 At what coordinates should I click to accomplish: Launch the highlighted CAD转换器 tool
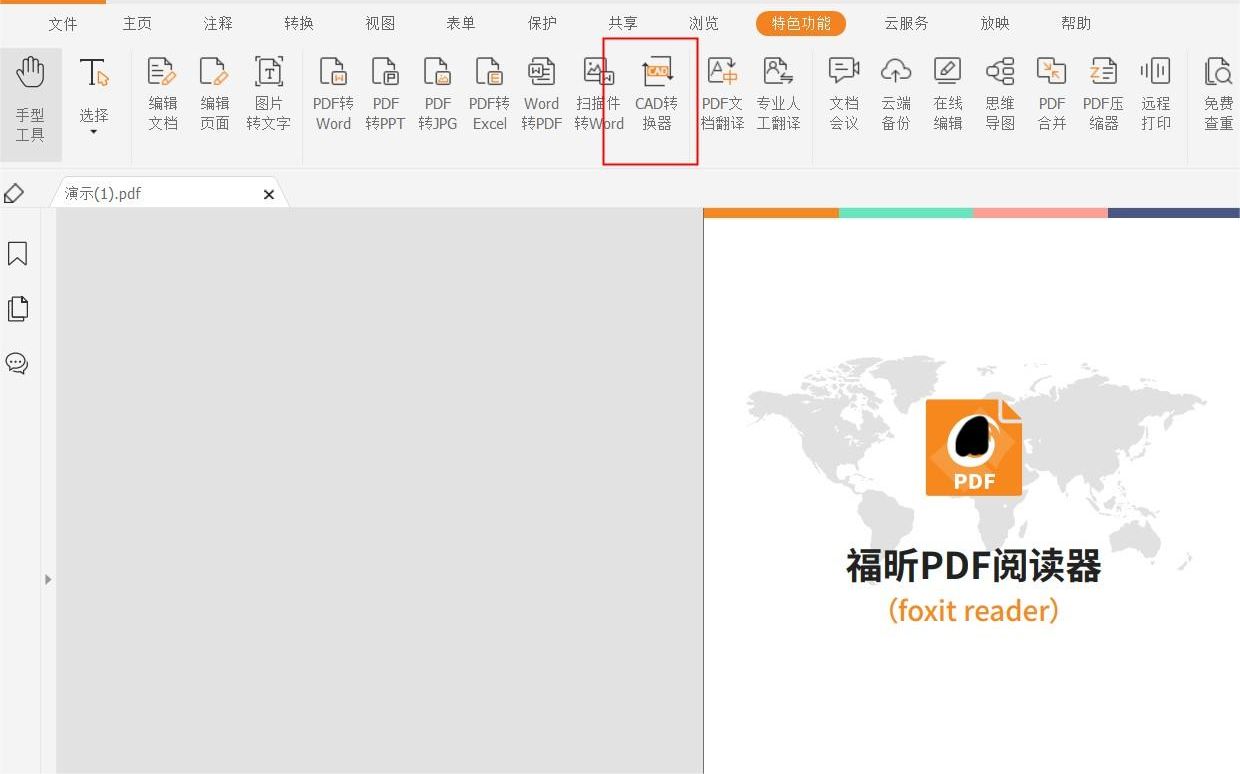(655, 95)
